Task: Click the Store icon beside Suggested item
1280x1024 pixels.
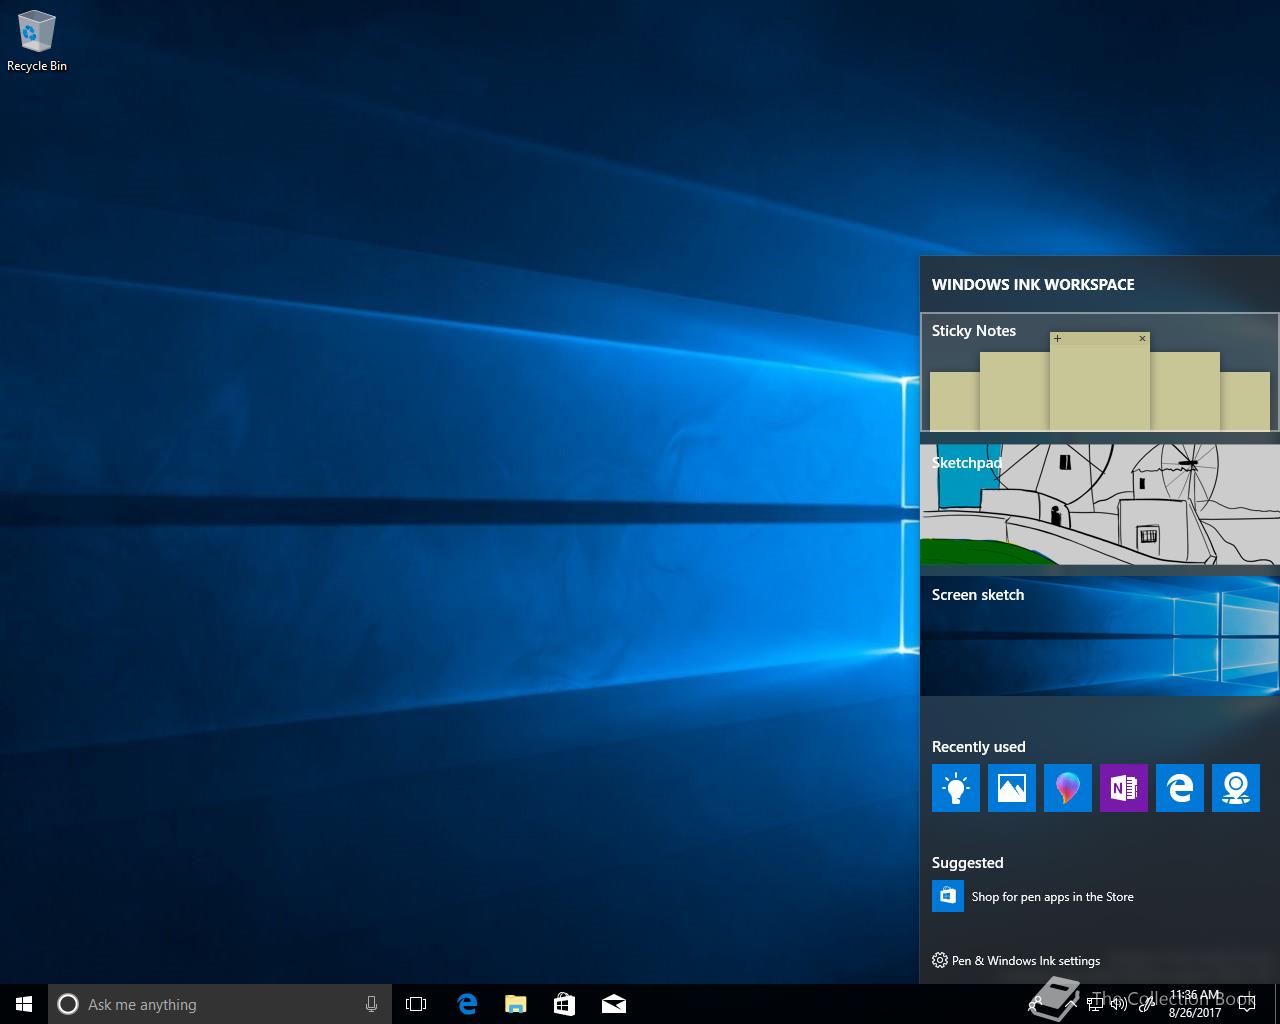Action: [x=947, y=896]
